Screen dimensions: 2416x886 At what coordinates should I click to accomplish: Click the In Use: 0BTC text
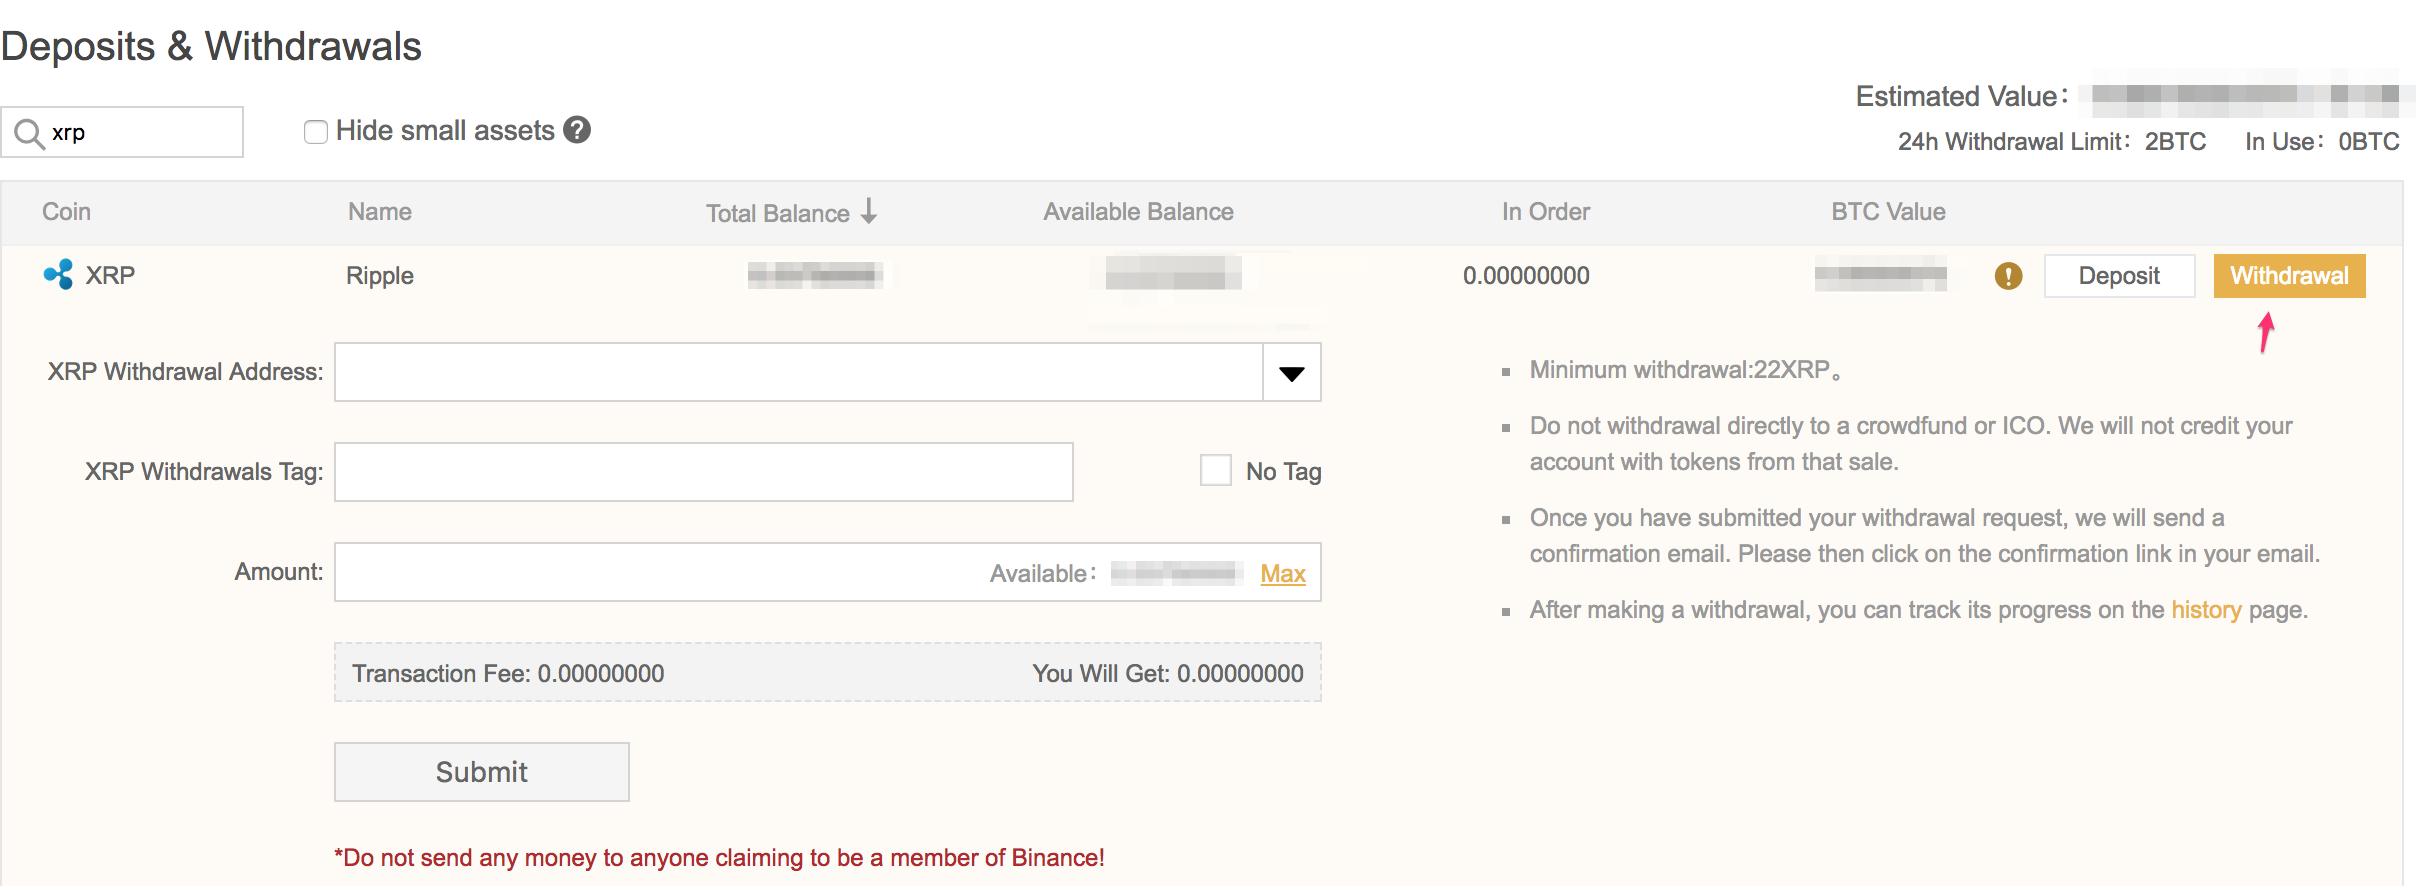pyautogui.click(x=2322, y=142)
